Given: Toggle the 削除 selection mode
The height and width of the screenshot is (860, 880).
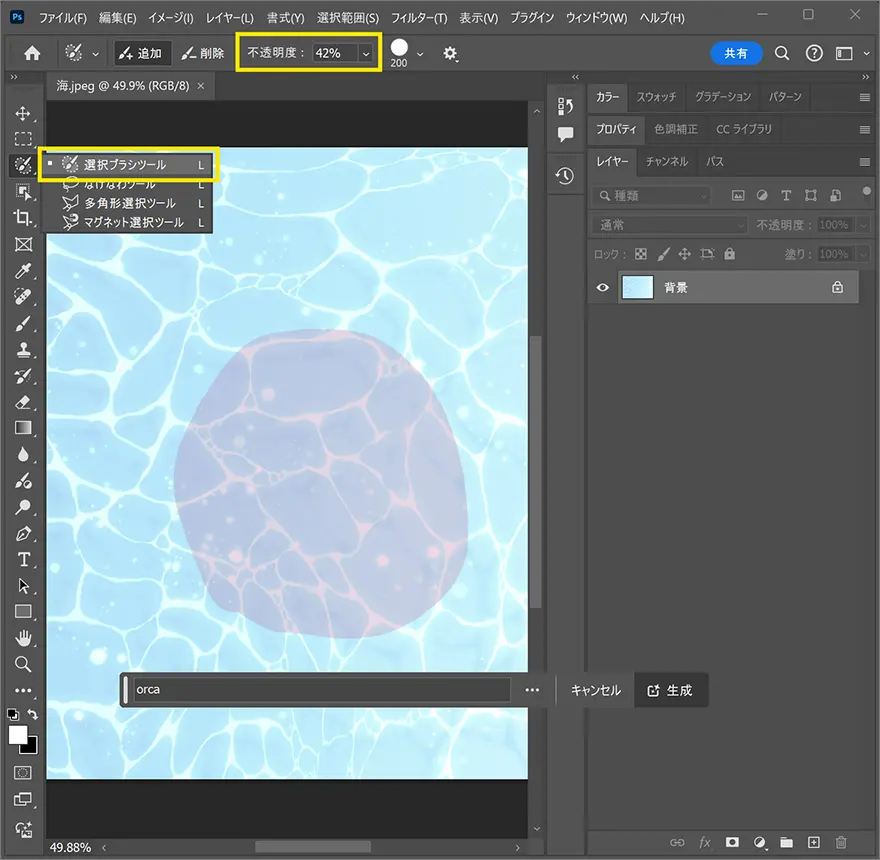Looking at the screenshot, I should coord(203,53).
